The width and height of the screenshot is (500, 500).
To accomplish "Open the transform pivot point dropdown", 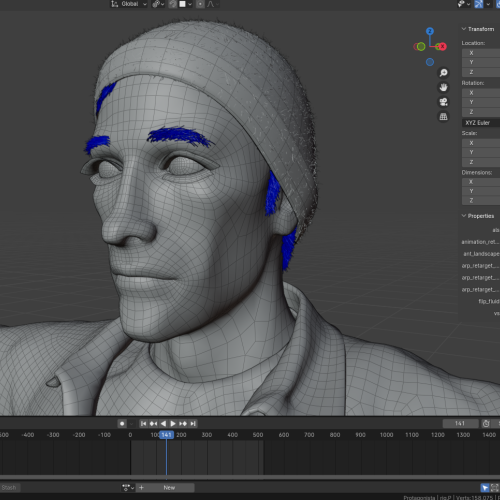I will coord(158,4).
